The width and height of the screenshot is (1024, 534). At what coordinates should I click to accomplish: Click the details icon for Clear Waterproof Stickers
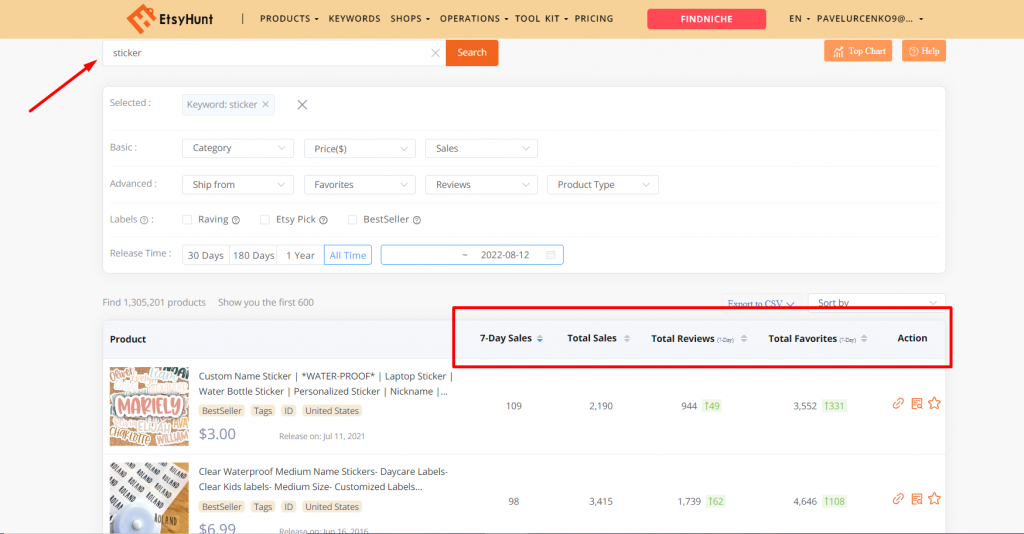pos(916,498)
